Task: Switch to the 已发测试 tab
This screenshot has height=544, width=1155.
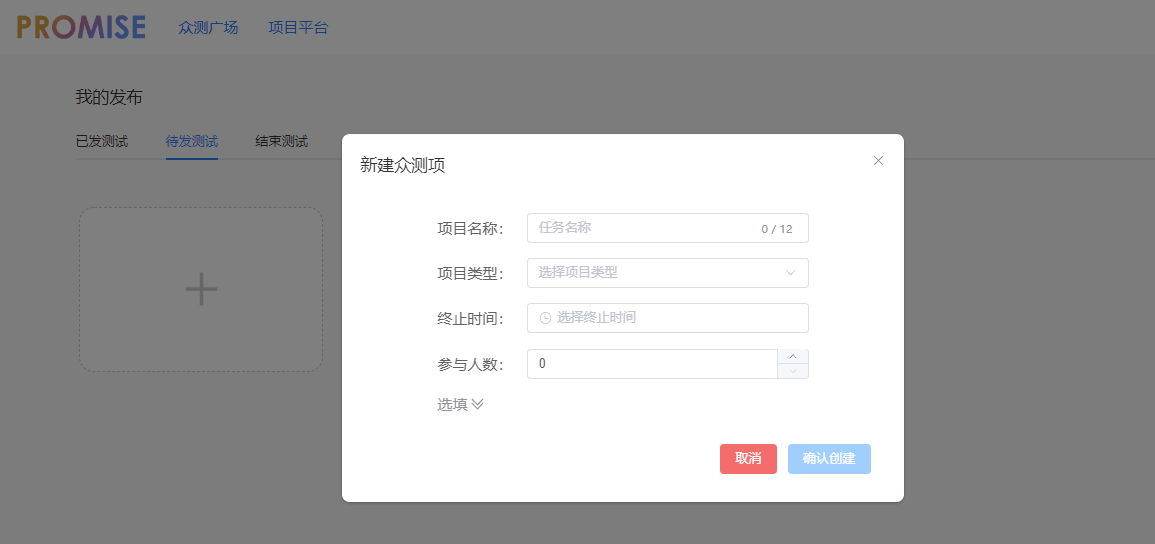Action: (x=102, y=141)
